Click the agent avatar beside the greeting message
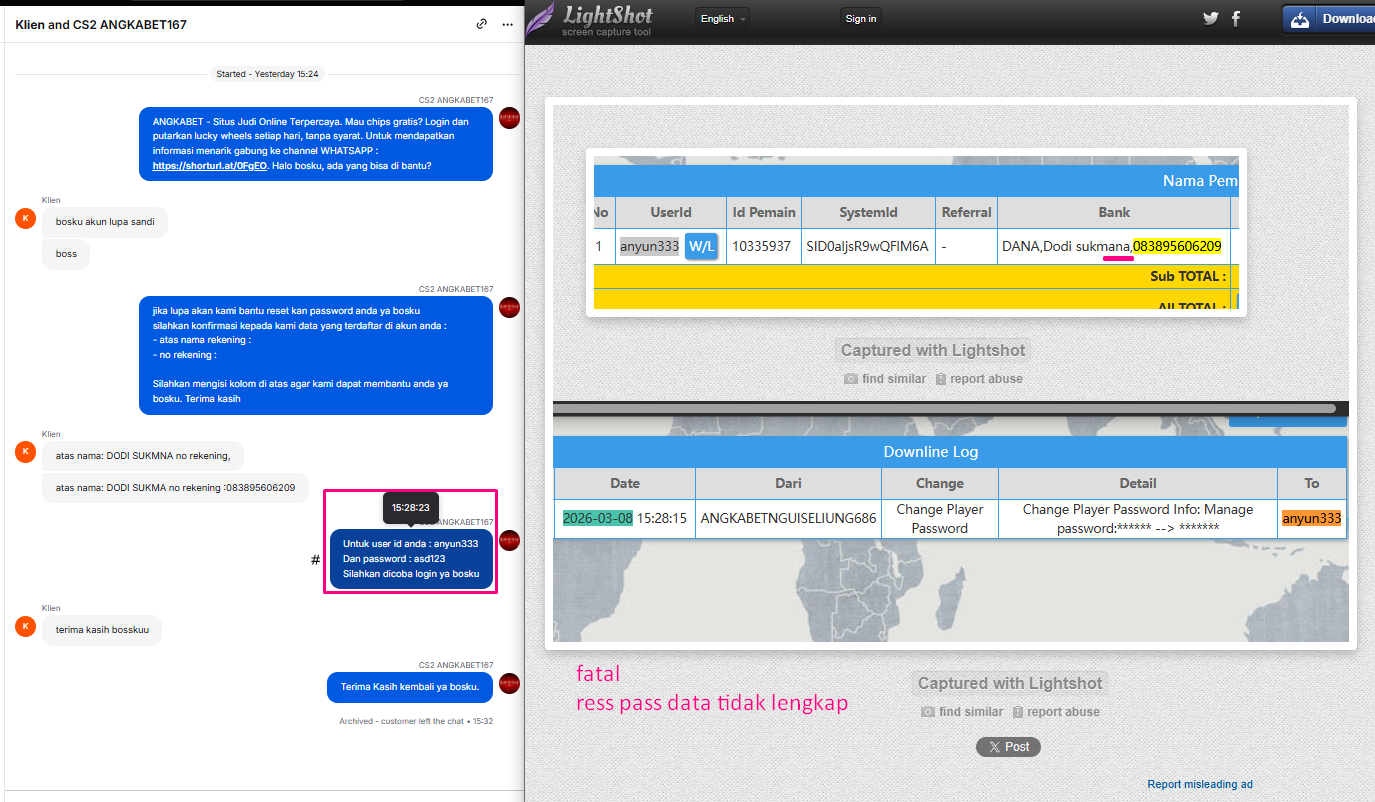 pos(510,117)
